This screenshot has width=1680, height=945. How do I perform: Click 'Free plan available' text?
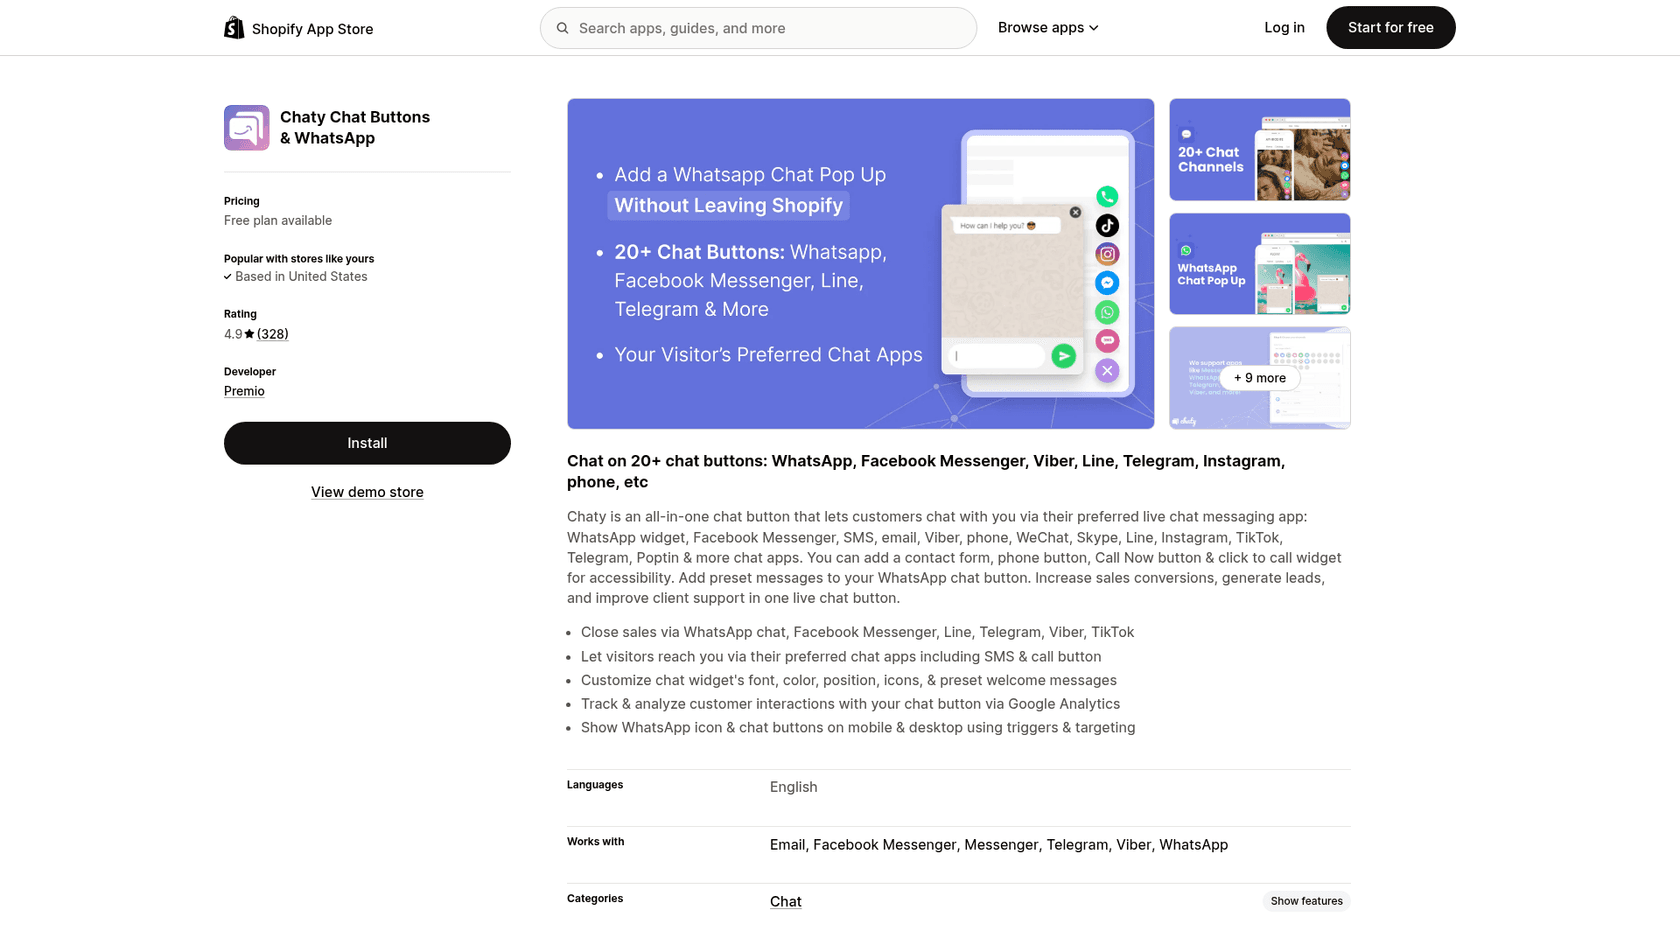(x=278, y=220)
